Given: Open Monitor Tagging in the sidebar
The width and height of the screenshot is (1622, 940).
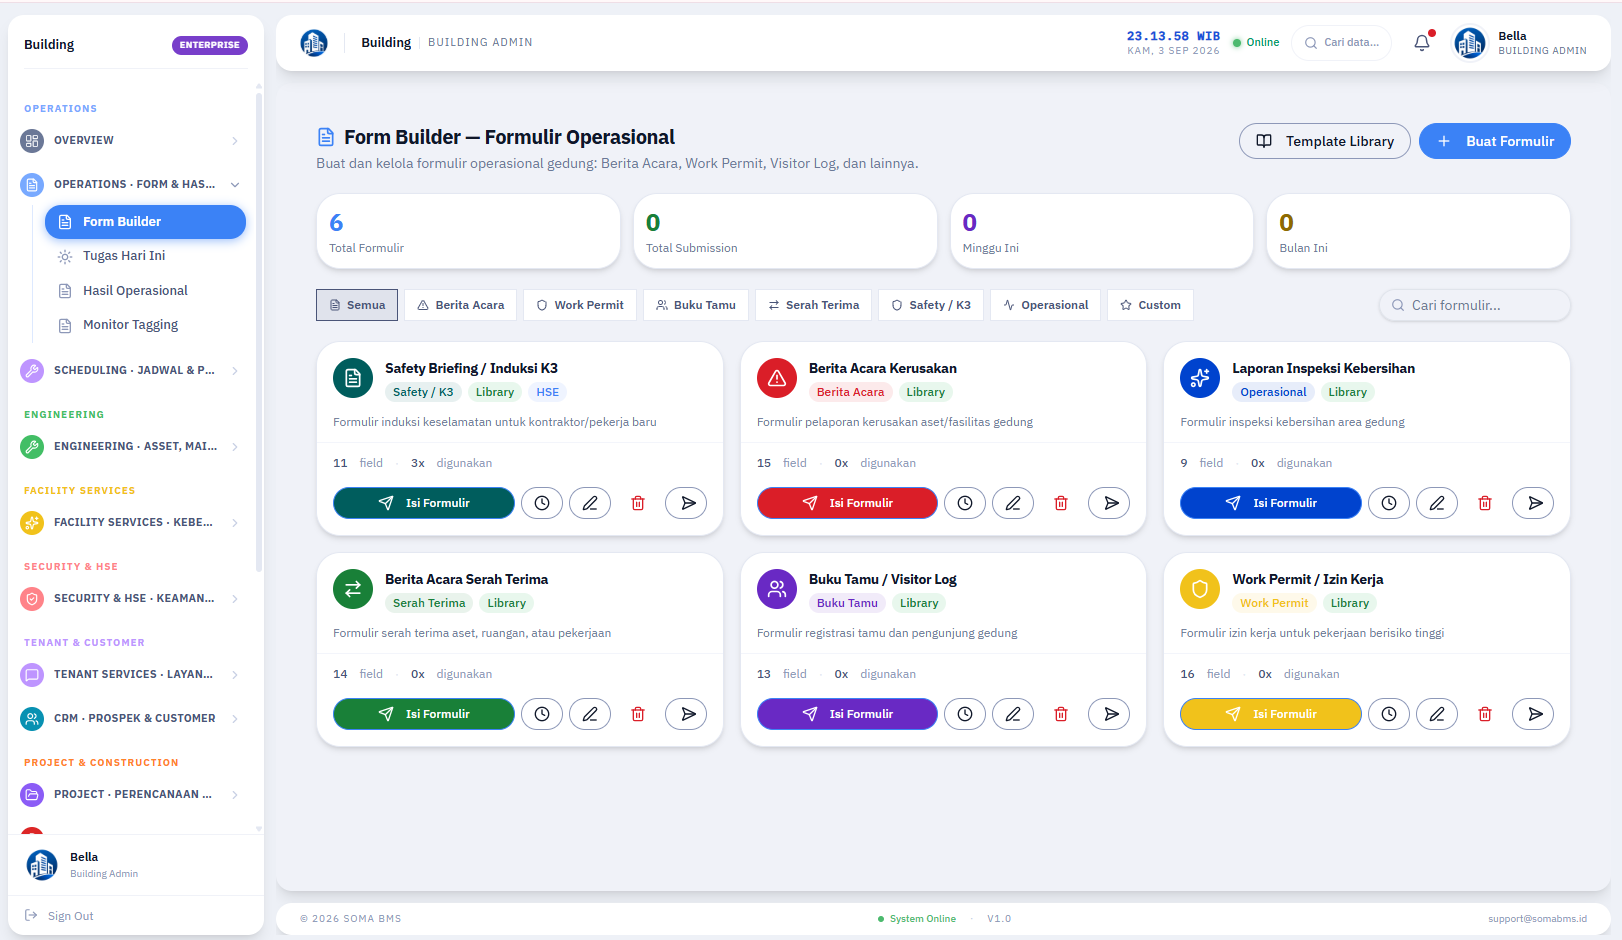Looking at the screenshot, I should (x=130, y=325).
